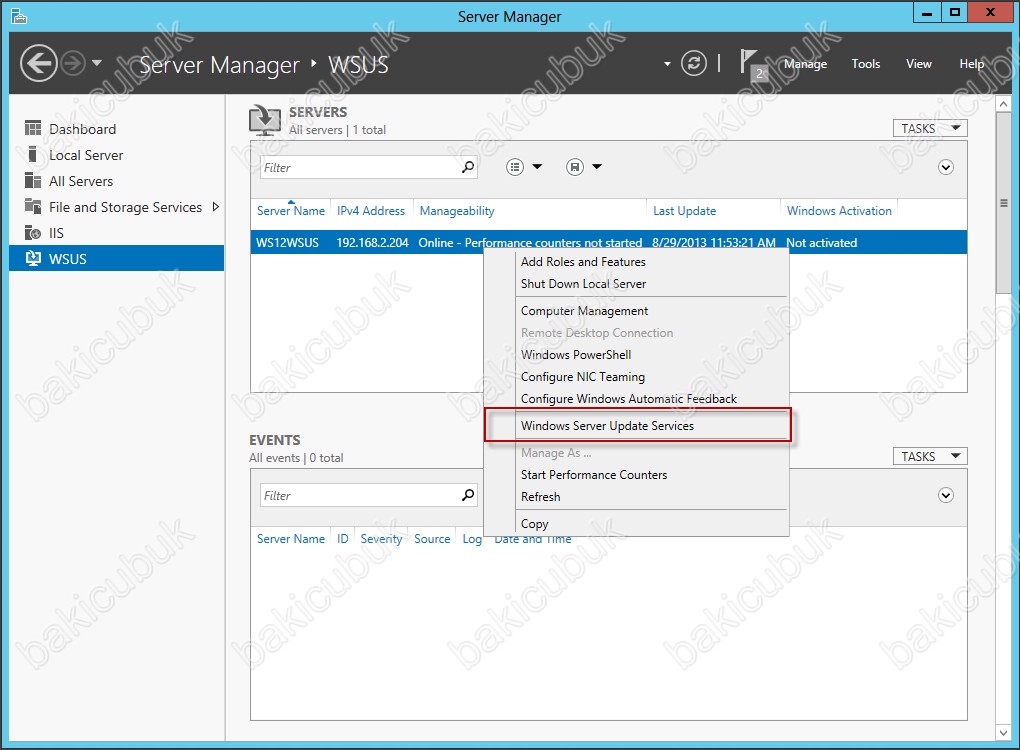The image size is (1020, 750).
Task: Click the Servers saved queries disk icon
Action: click(x=574, y=167)
